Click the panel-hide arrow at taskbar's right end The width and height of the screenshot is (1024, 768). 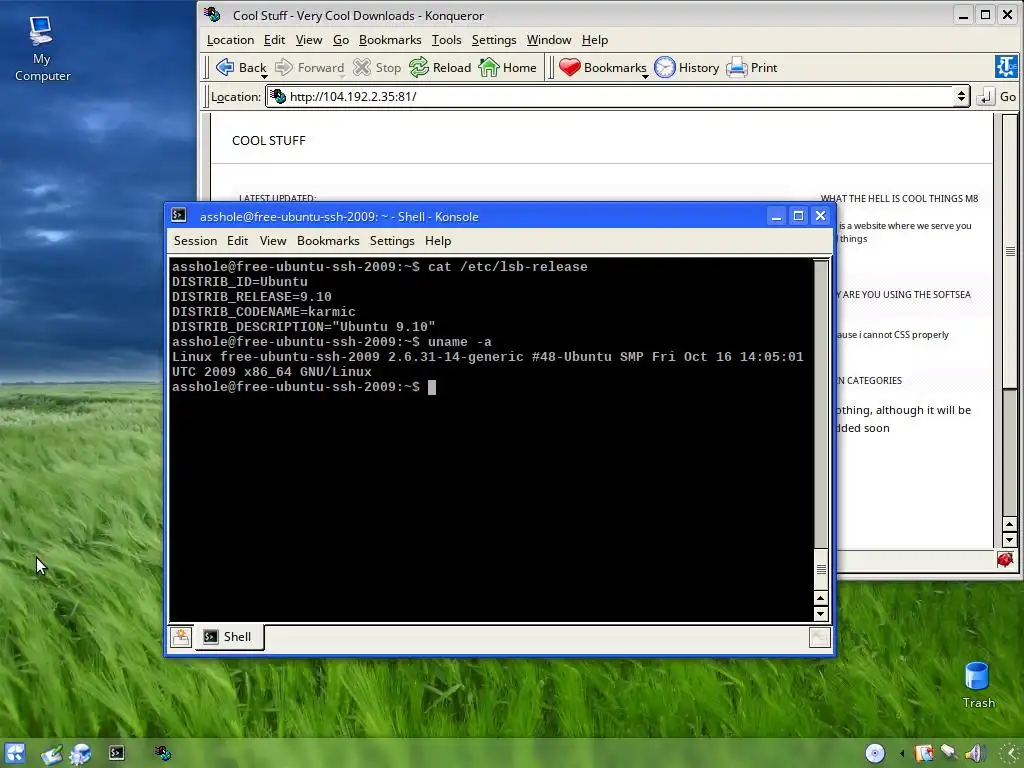tap(1011, 754)
